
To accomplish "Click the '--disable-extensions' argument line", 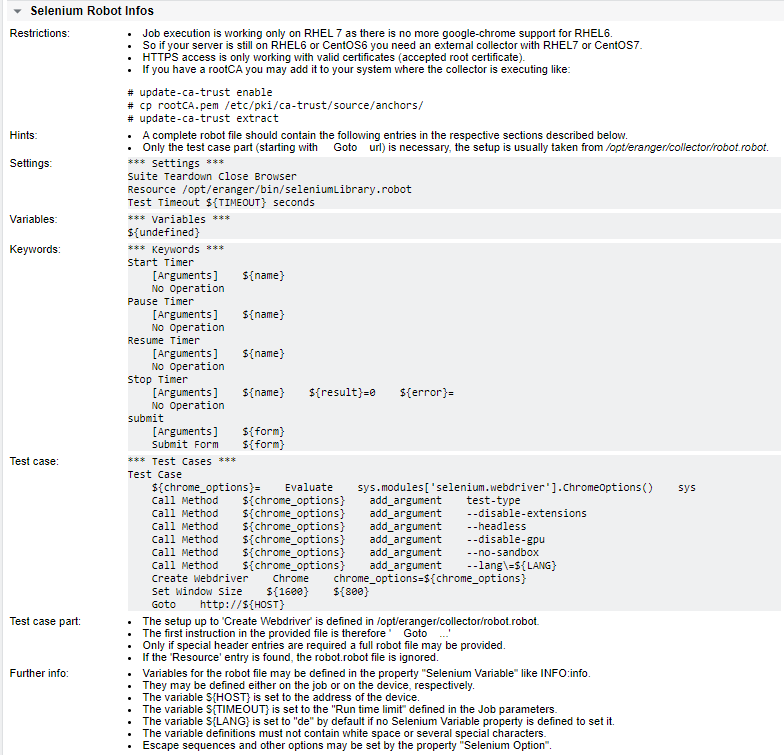I will pyautogui.click(x=369, y=514).
